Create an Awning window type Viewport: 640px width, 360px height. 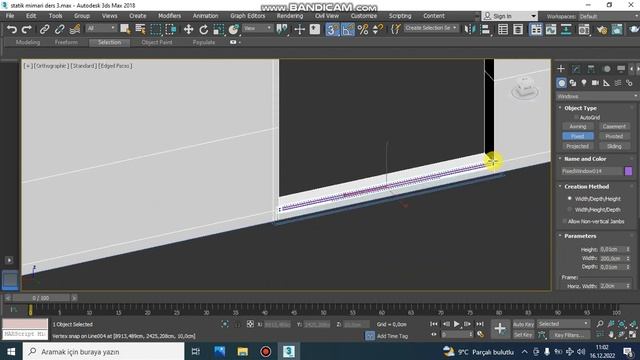[x=578, y=127]
